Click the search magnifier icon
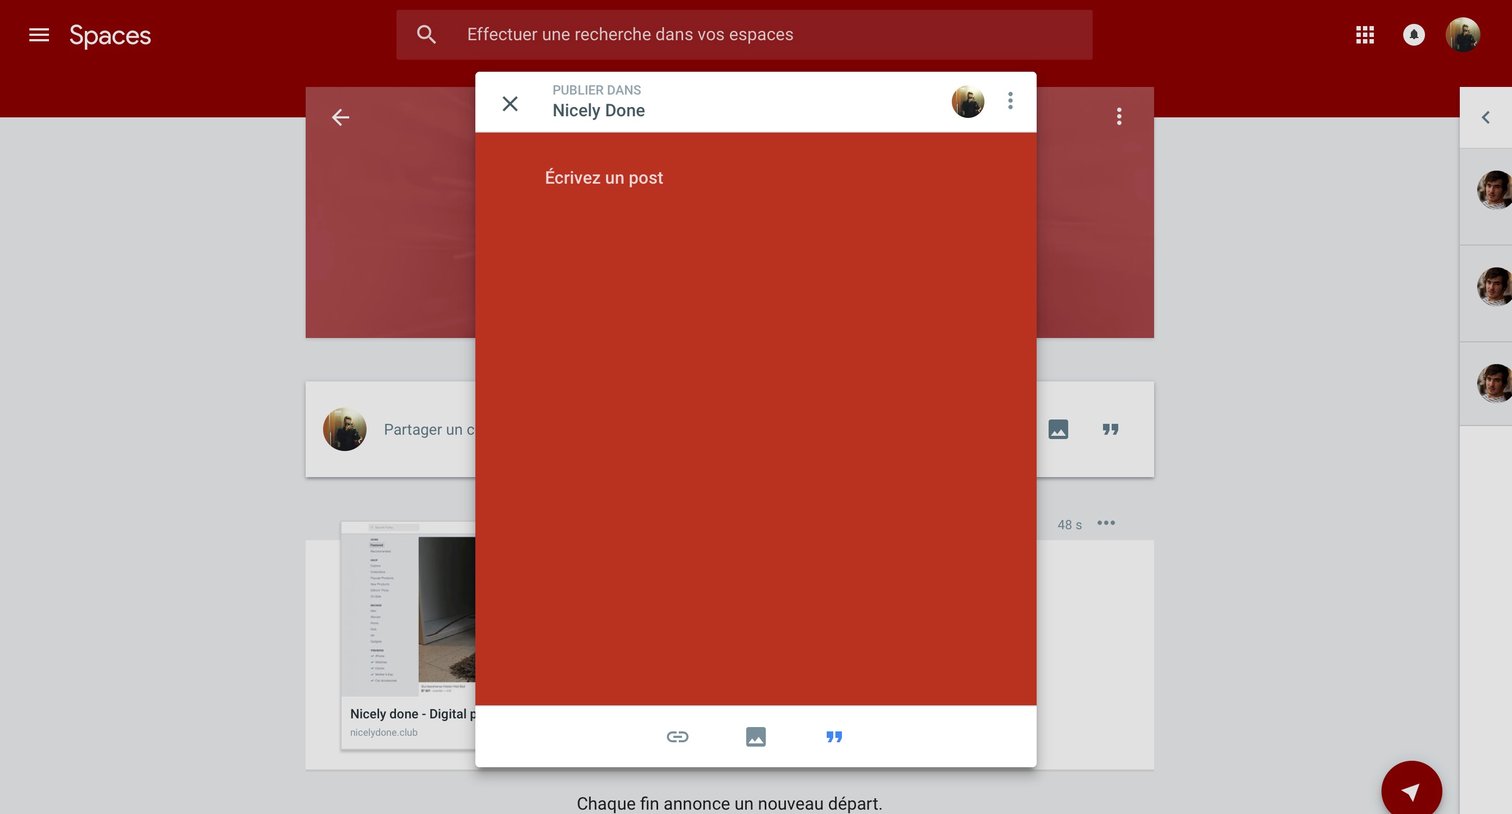This screenshot has width=1512, height=814. pos(426,35)
